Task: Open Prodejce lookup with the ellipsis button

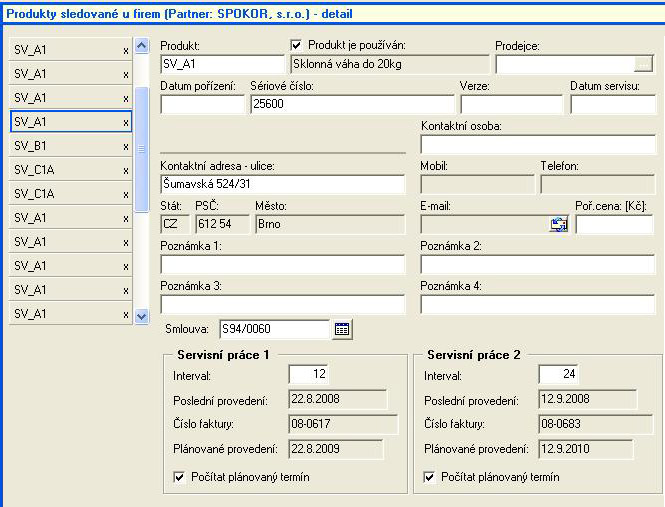Action: coord(643,64)
